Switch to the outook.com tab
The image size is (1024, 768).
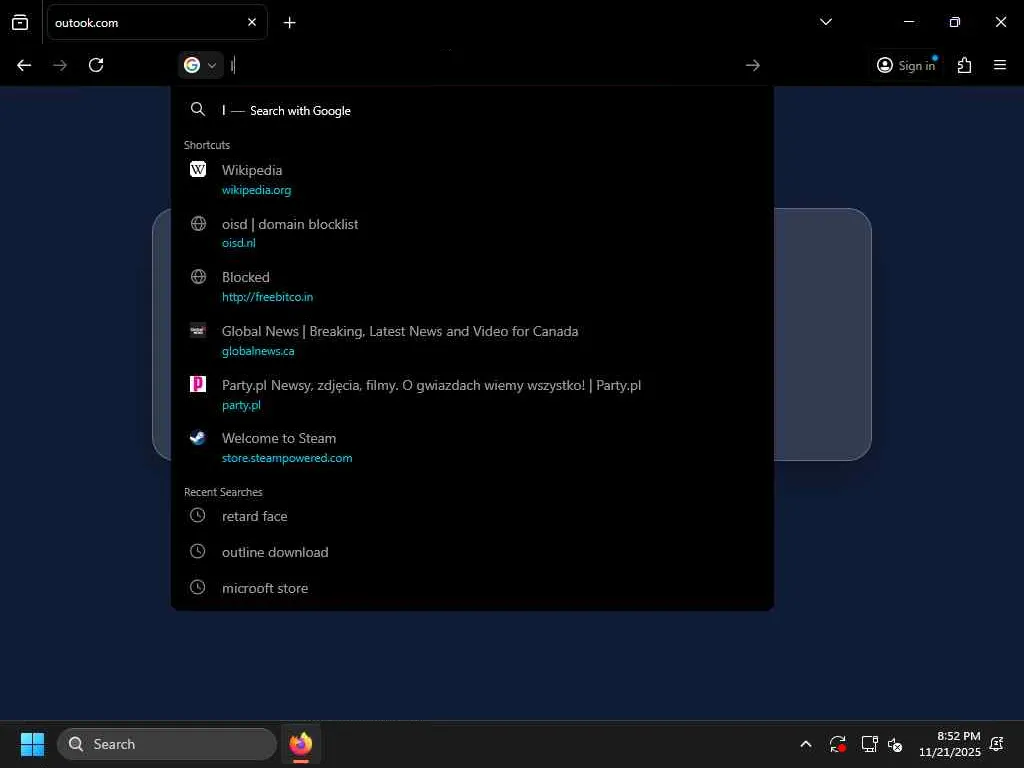(157, 22)
